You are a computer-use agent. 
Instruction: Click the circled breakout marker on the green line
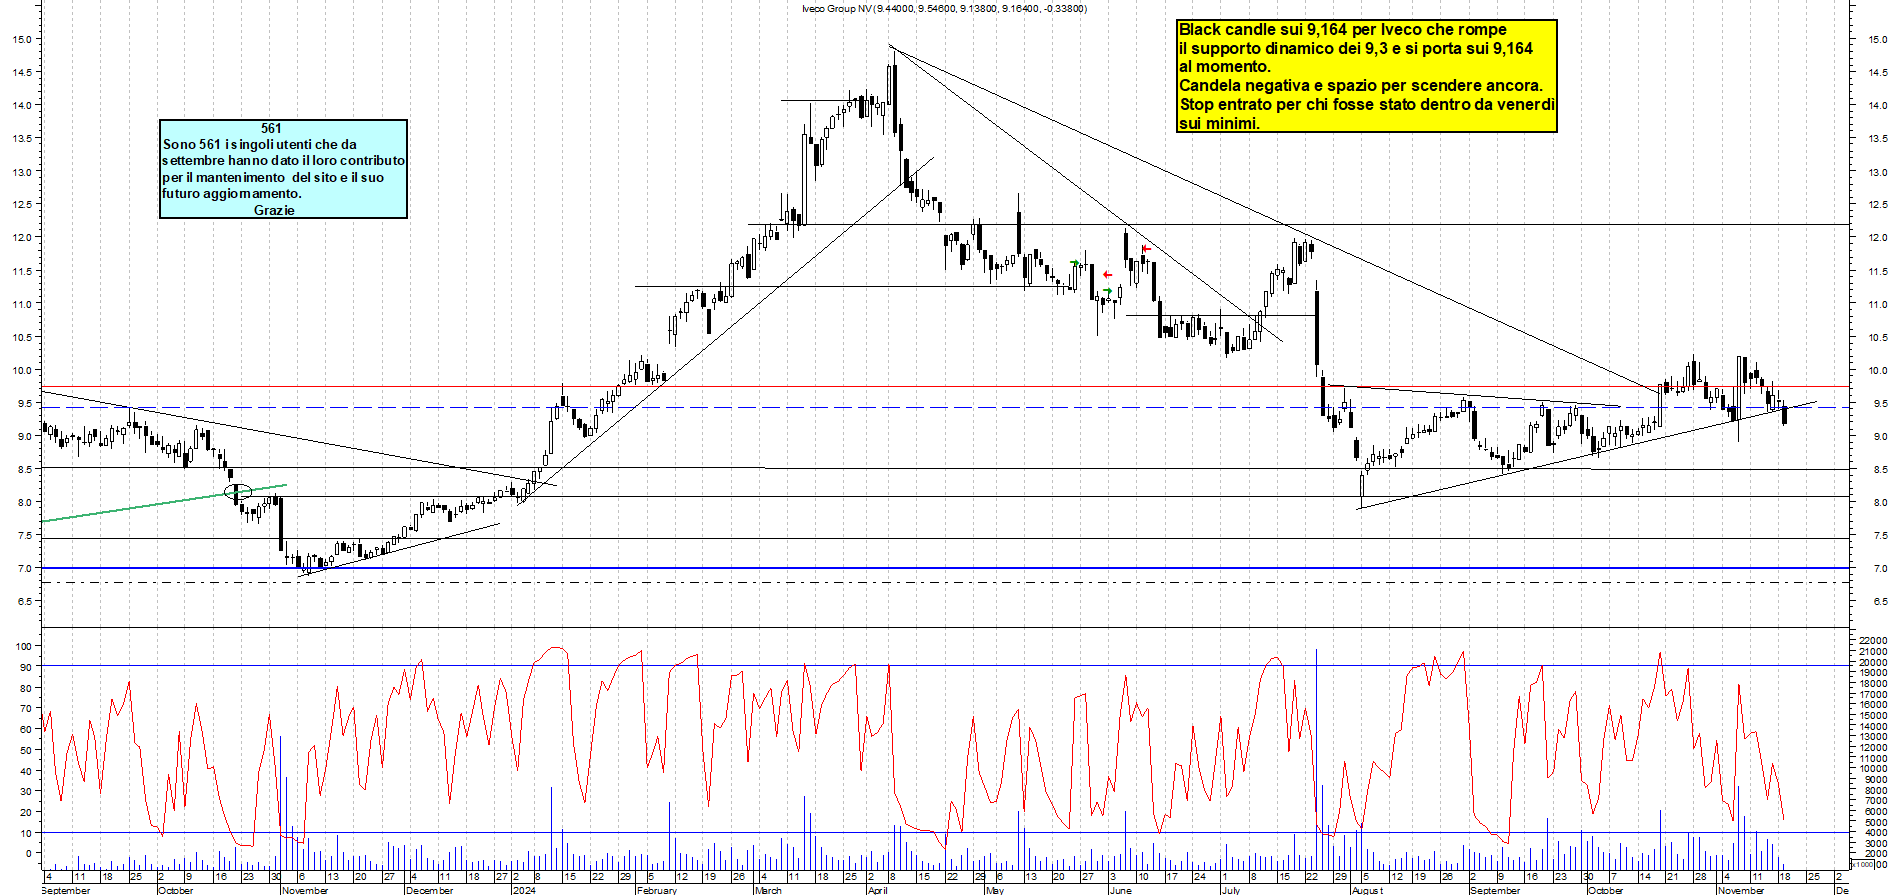click(x=238, y=491)
